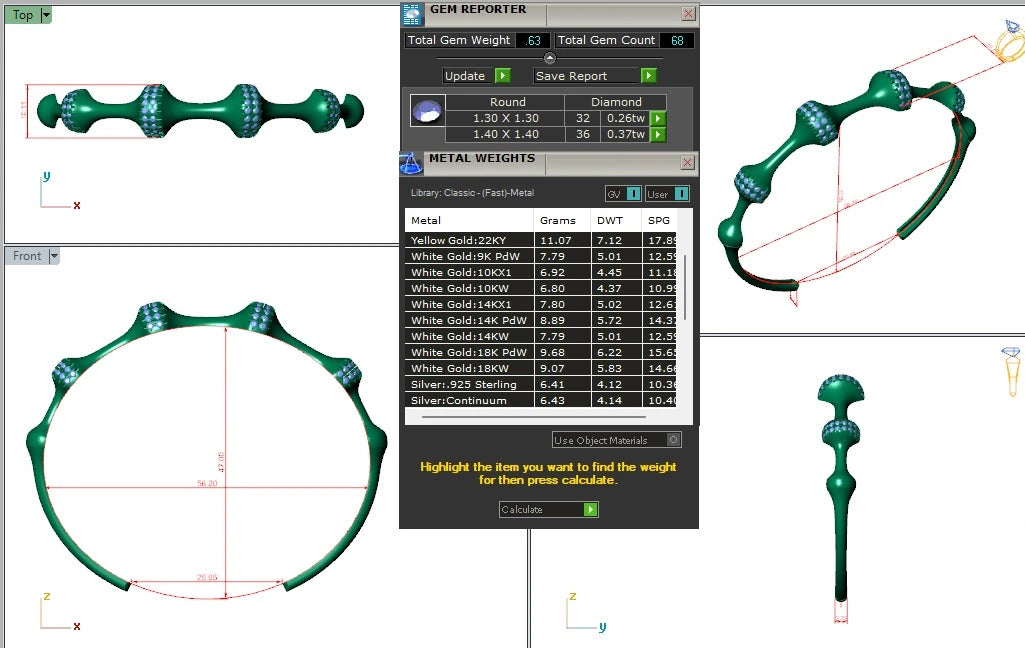
Task: Collapse the Gem Reporter section with up arrow
Action: tap(550, 58)
